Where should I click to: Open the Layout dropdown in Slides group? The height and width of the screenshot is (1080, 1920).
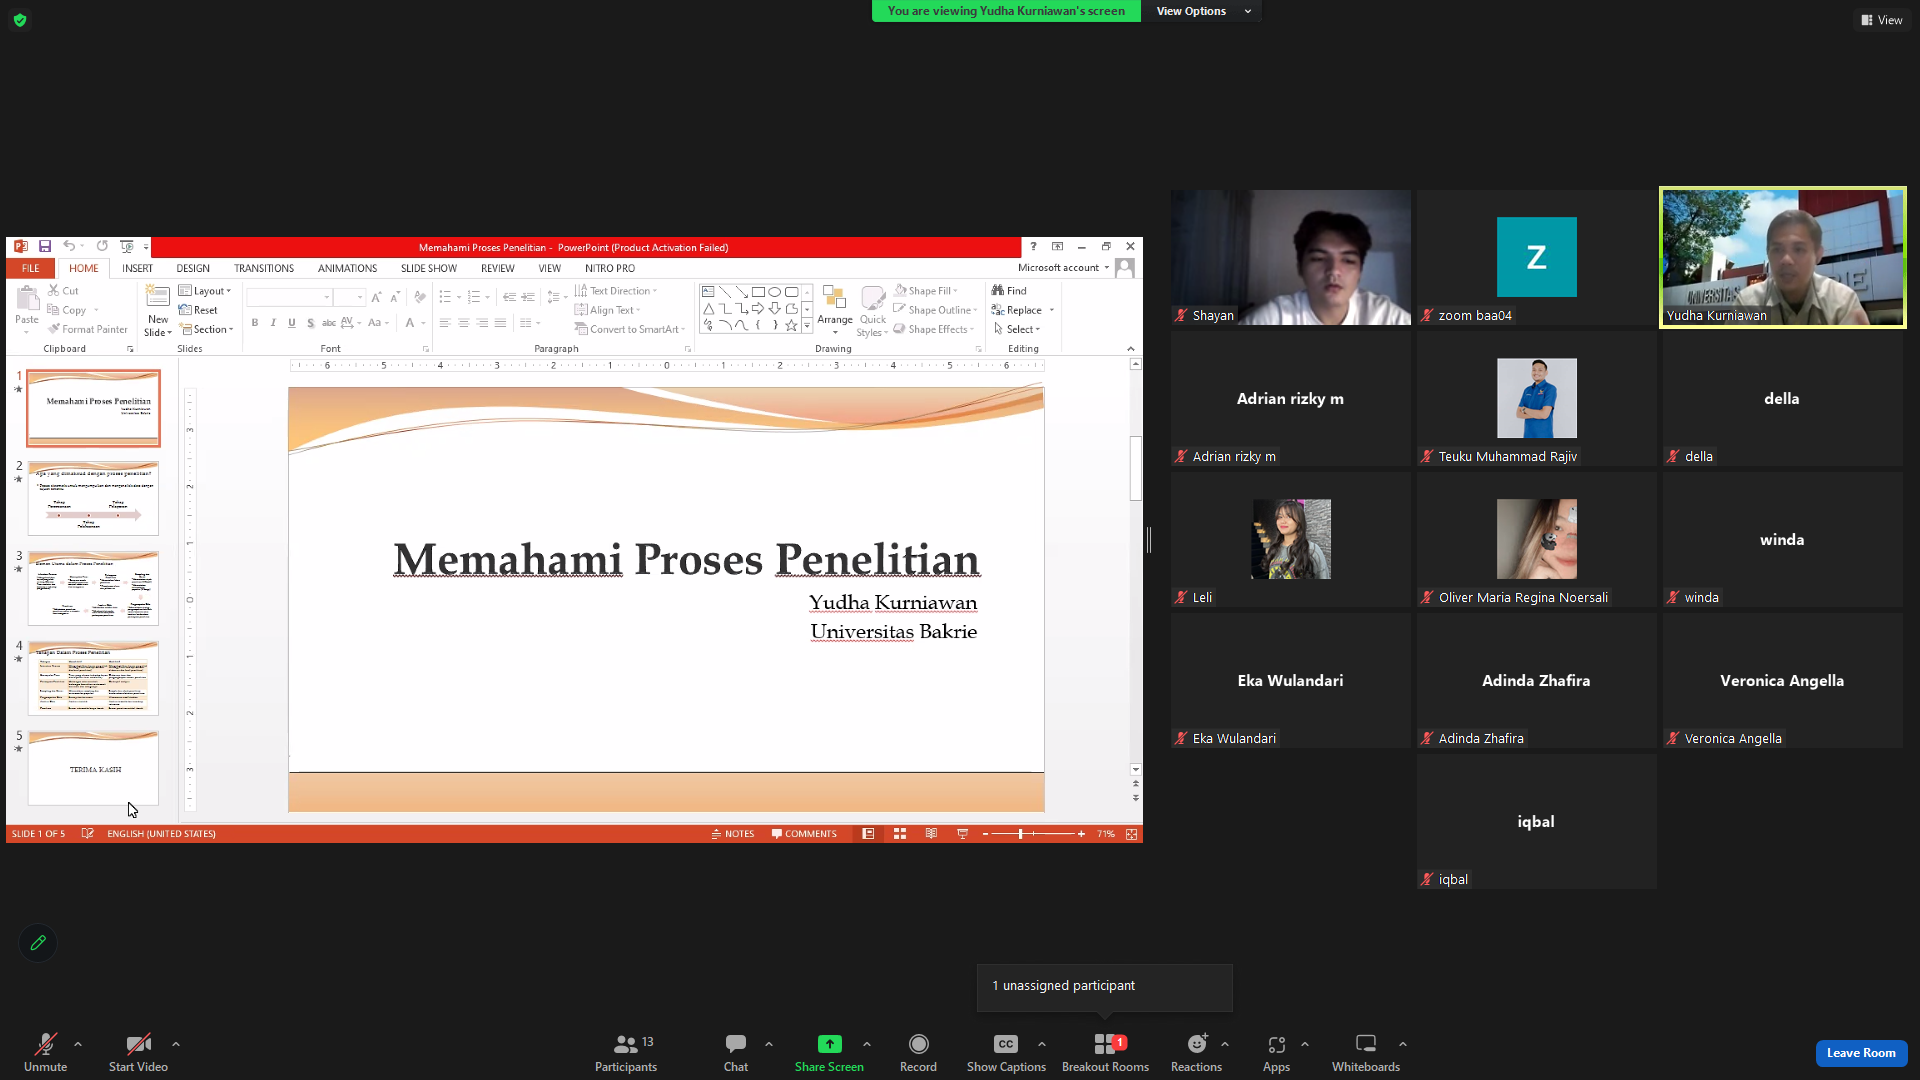[205, 291]
